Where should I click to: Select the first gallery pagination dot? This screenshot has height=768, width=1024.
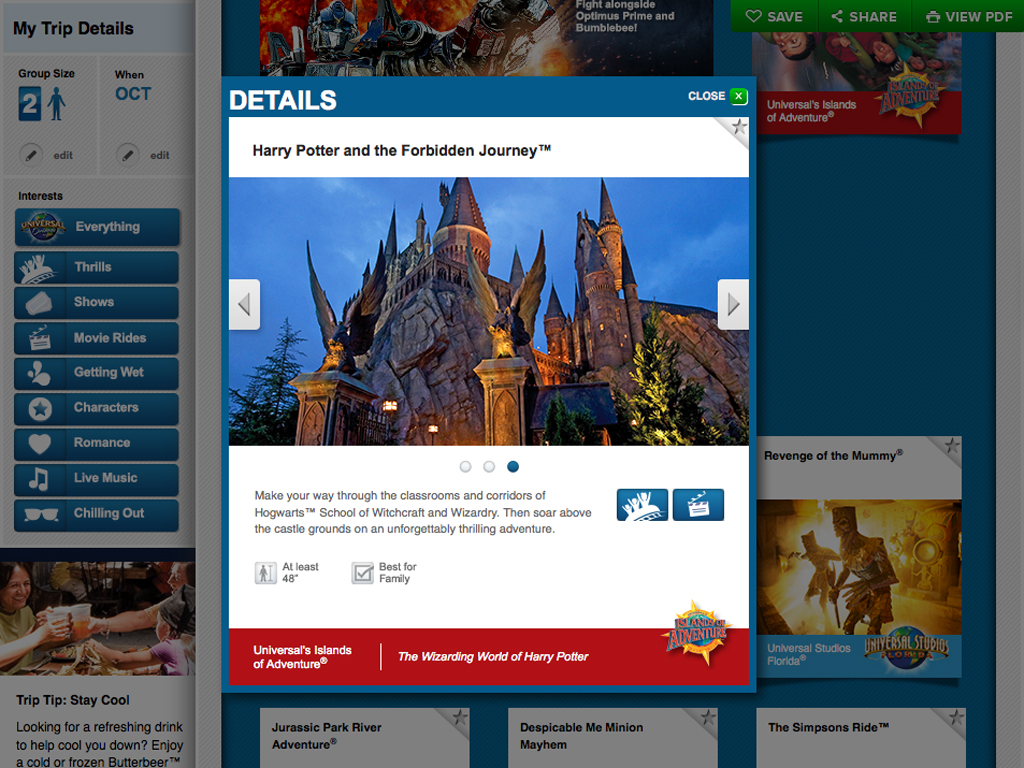click(x=465, y=466)
